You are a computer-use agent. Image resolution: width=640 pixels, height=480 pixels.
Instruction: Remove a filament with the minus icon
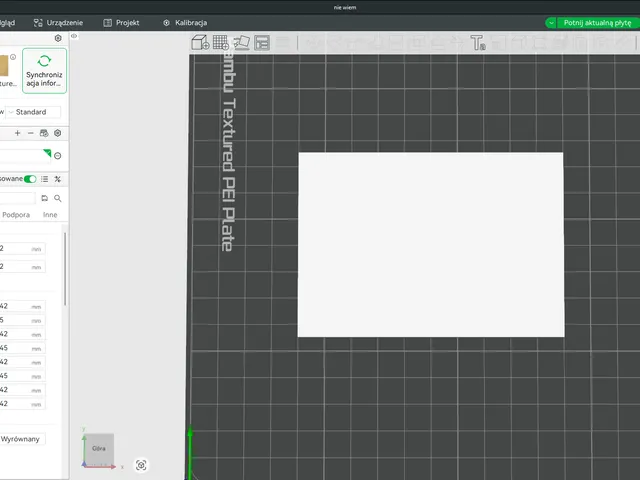point(31,133)
